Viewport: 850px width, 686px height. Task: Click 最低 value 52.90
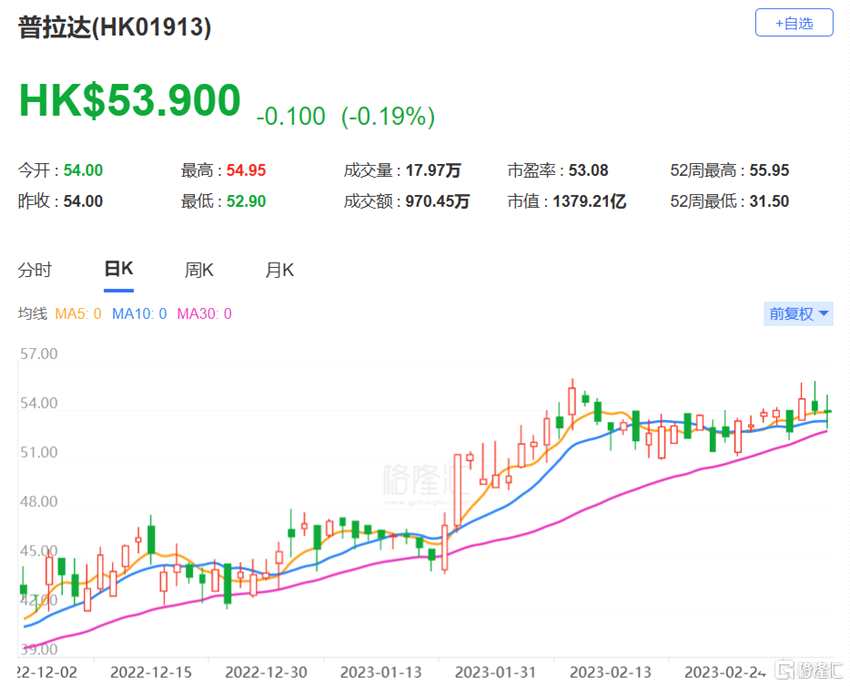tap(246, 201)
